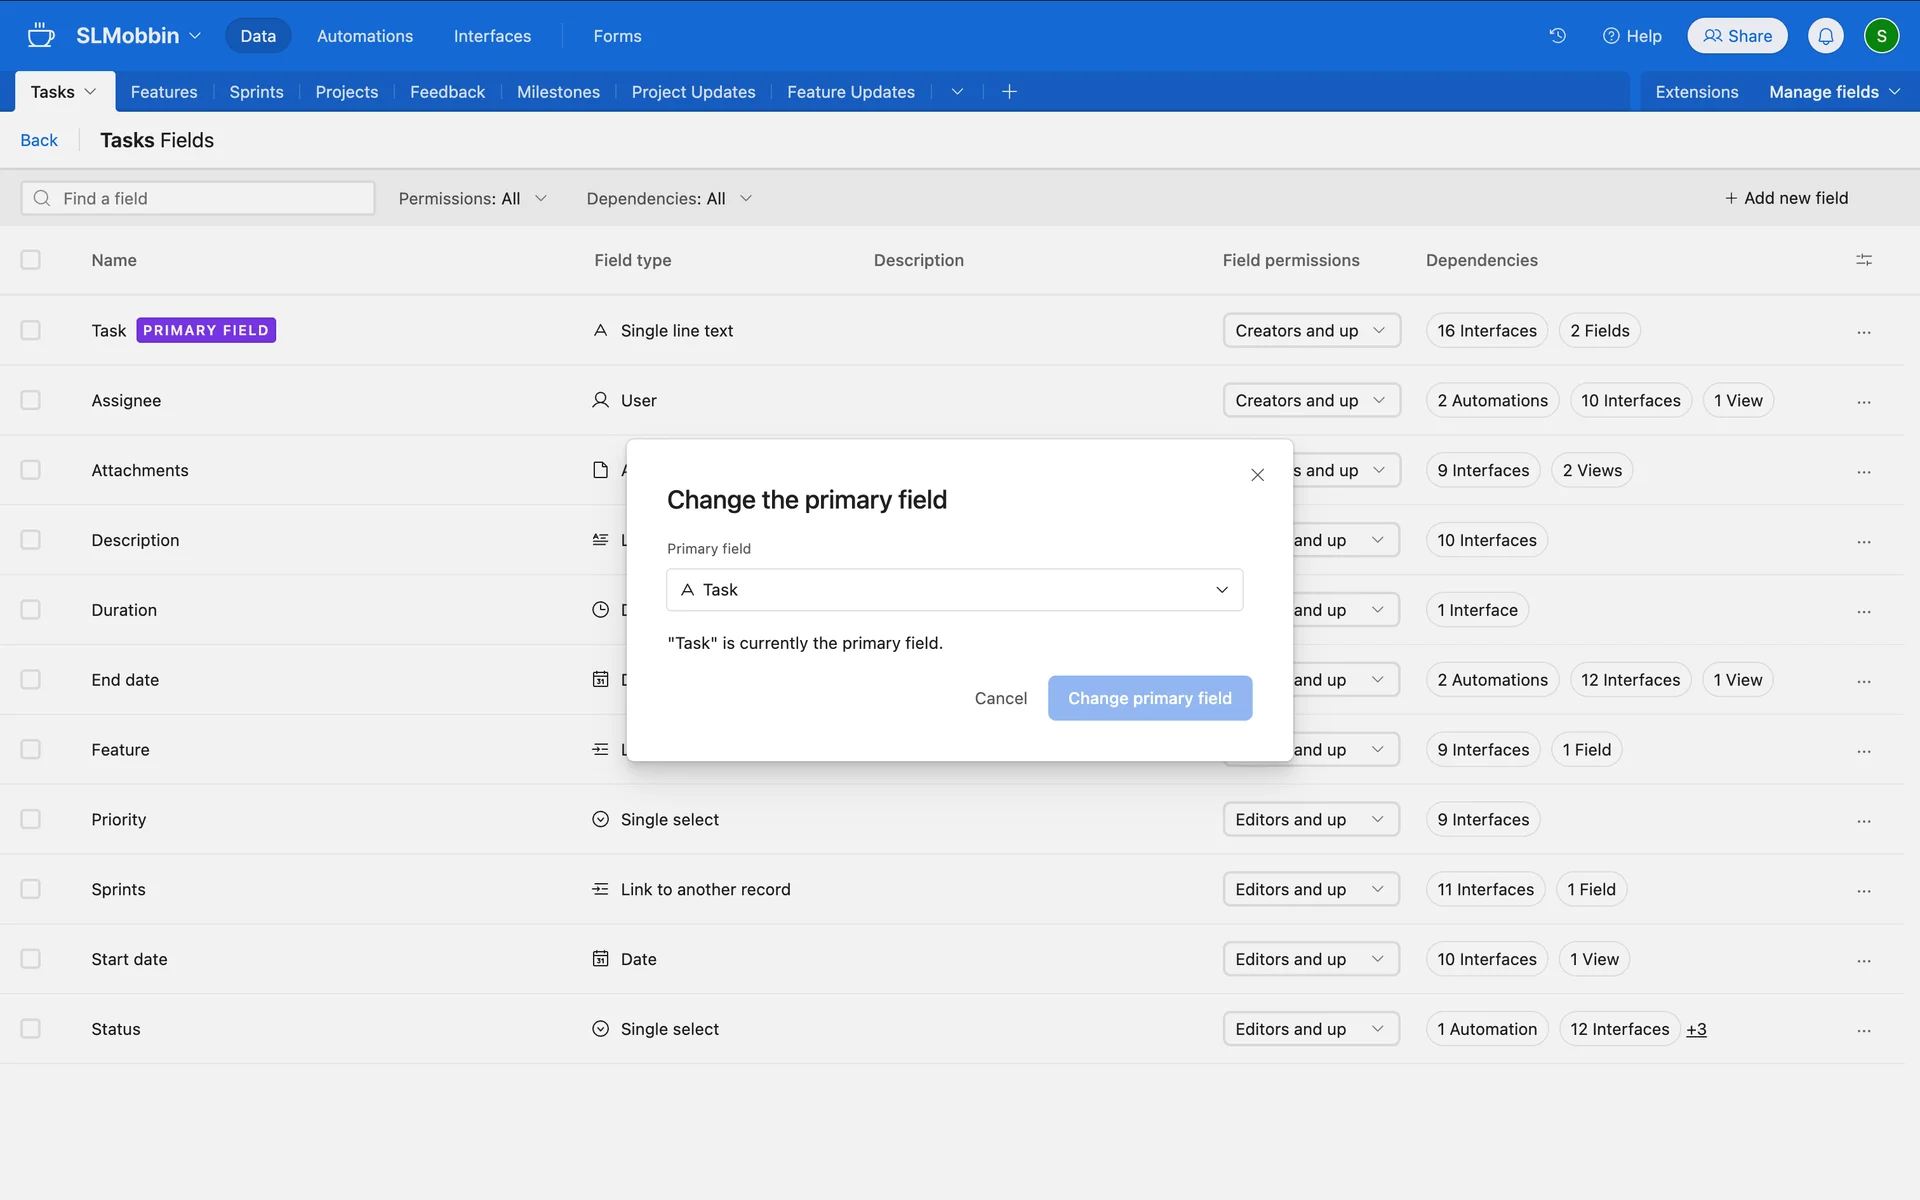Toggle the select all fields checkbox

tap(31, 260)
